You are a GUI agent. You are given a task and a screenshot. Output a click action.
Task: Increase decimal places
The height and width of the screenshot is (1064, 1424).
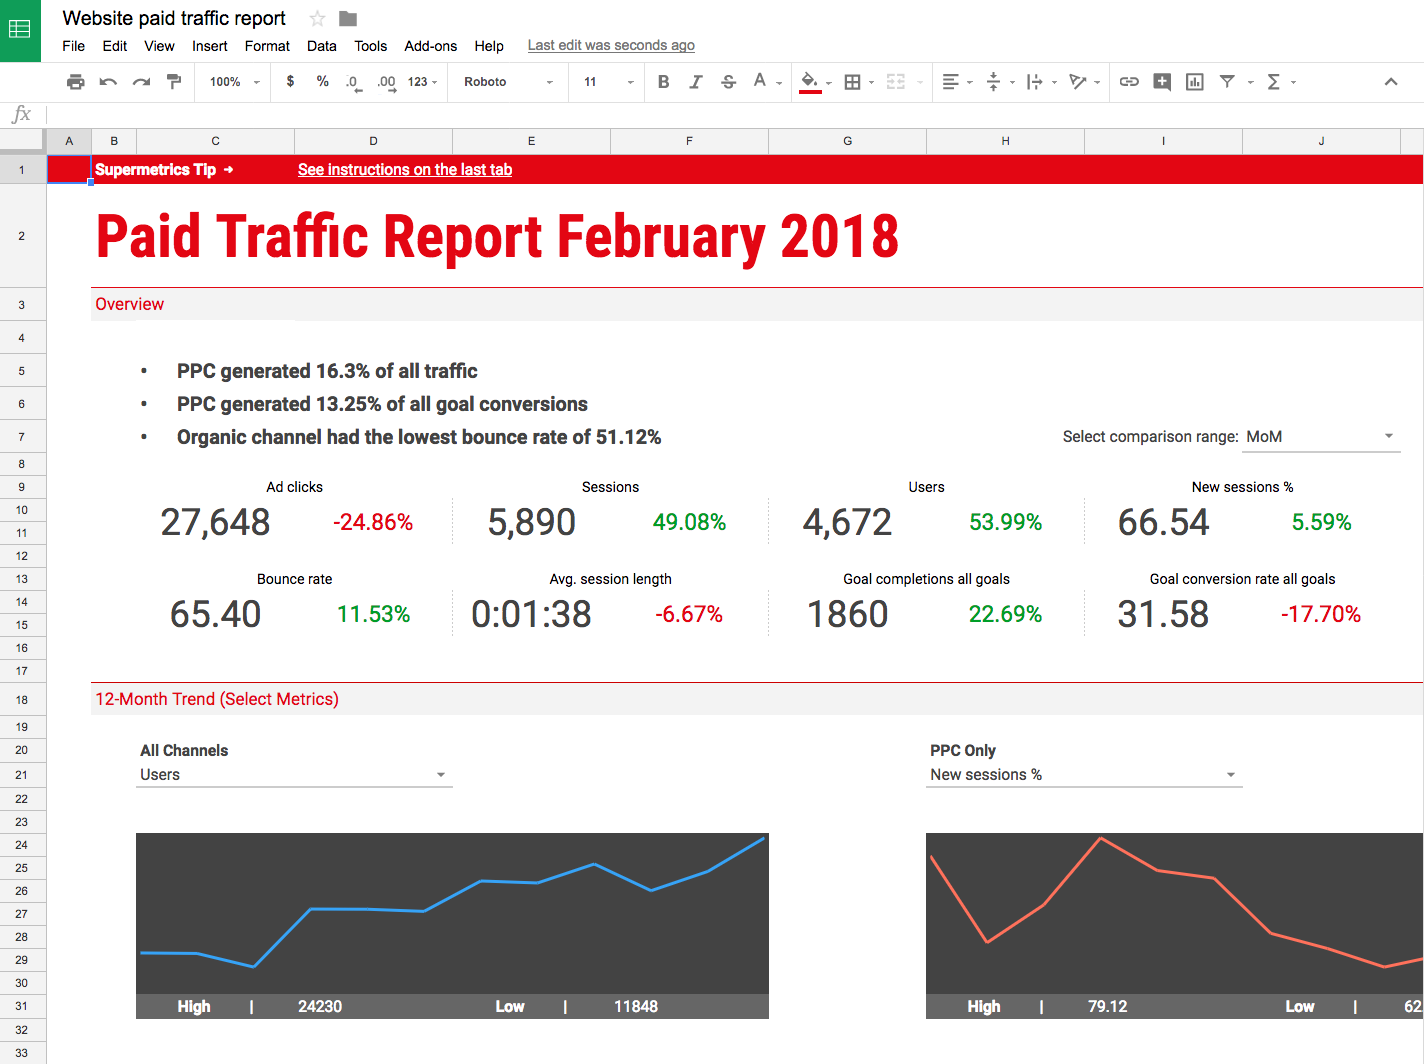pyautogui.click(x=386, y=82)
